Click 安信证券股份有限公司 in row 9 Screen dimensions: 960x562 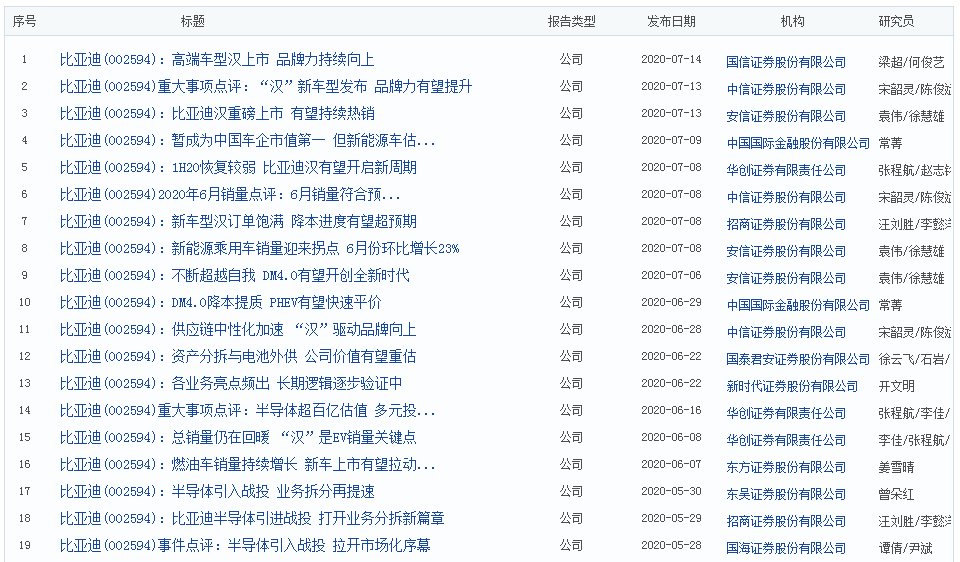[786, 277]
